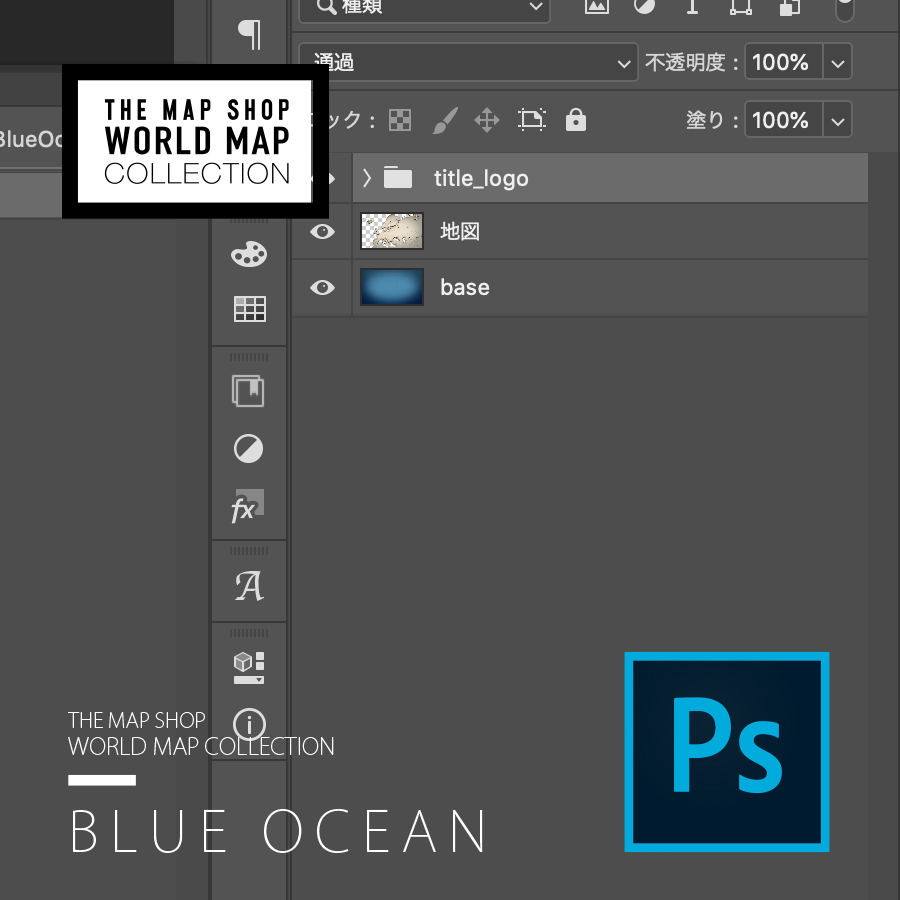Screen dimensions: 900x900
Task: Open the Libraries panel icon
Action: click(x=248, y=391)
